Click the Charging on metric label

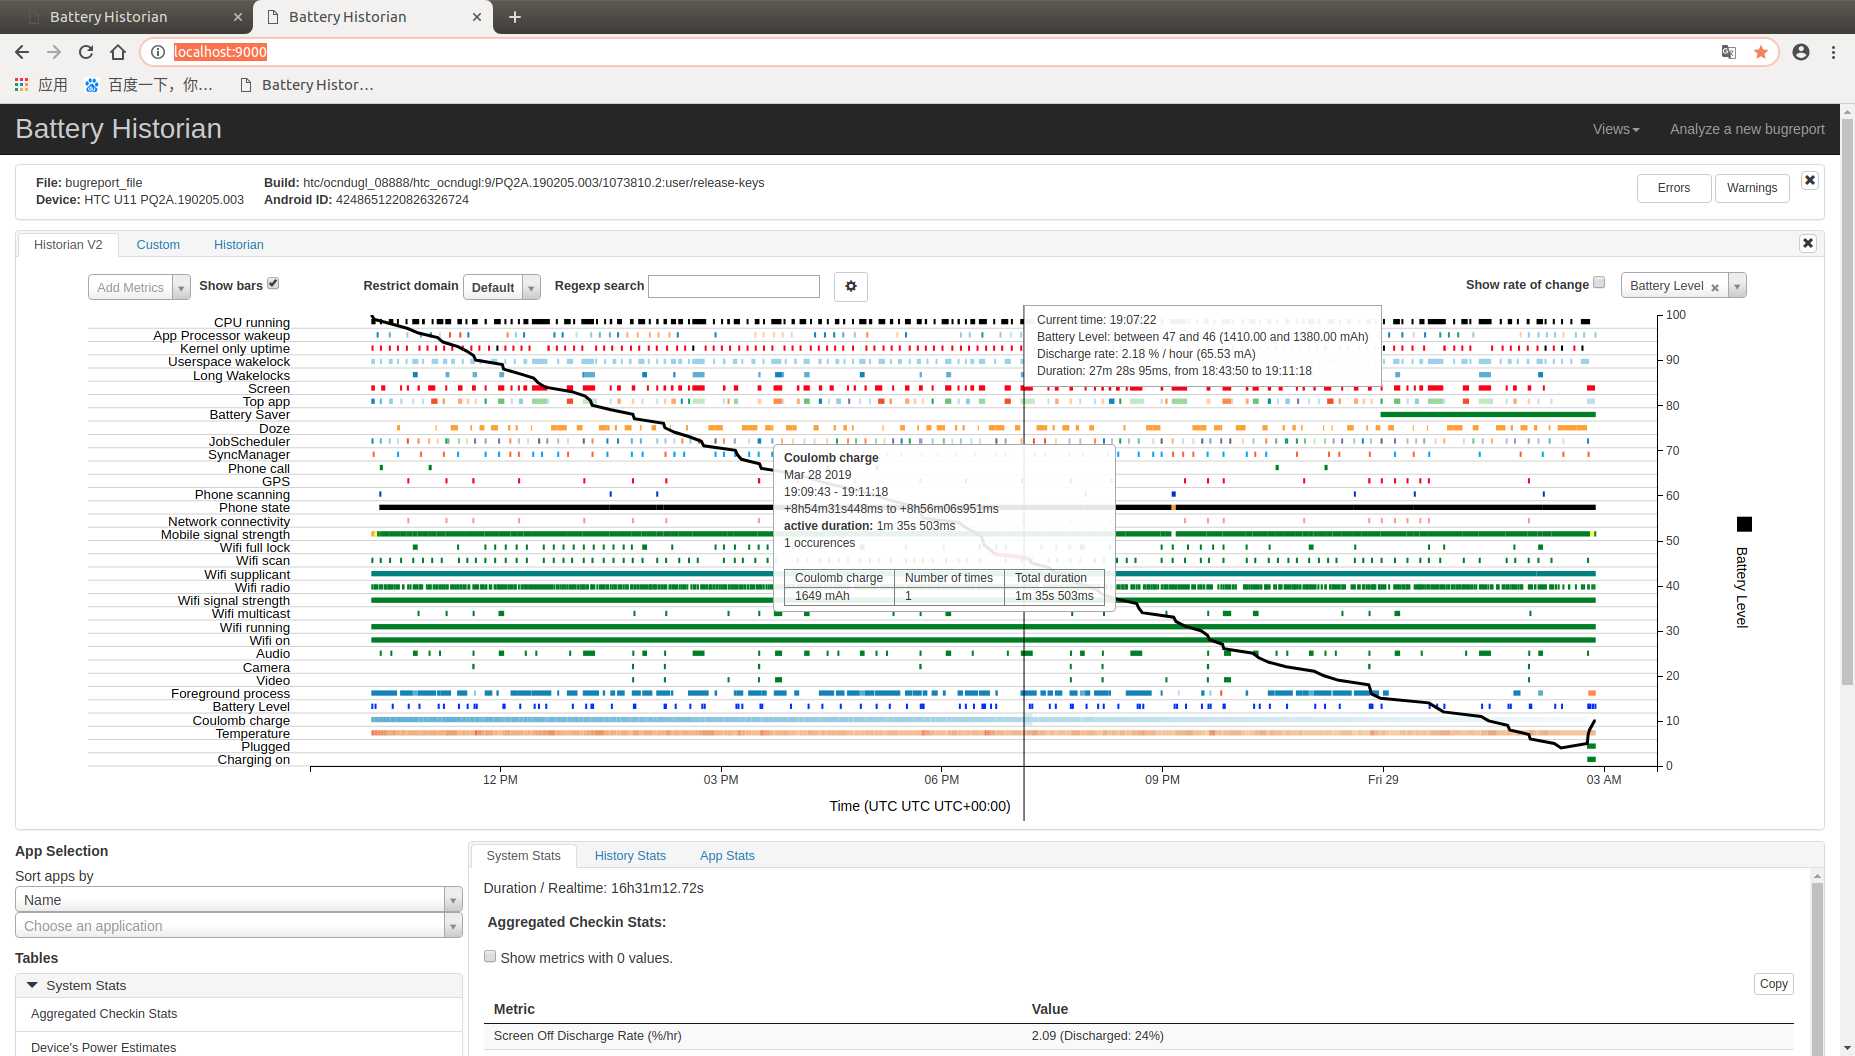coord(254,759)
